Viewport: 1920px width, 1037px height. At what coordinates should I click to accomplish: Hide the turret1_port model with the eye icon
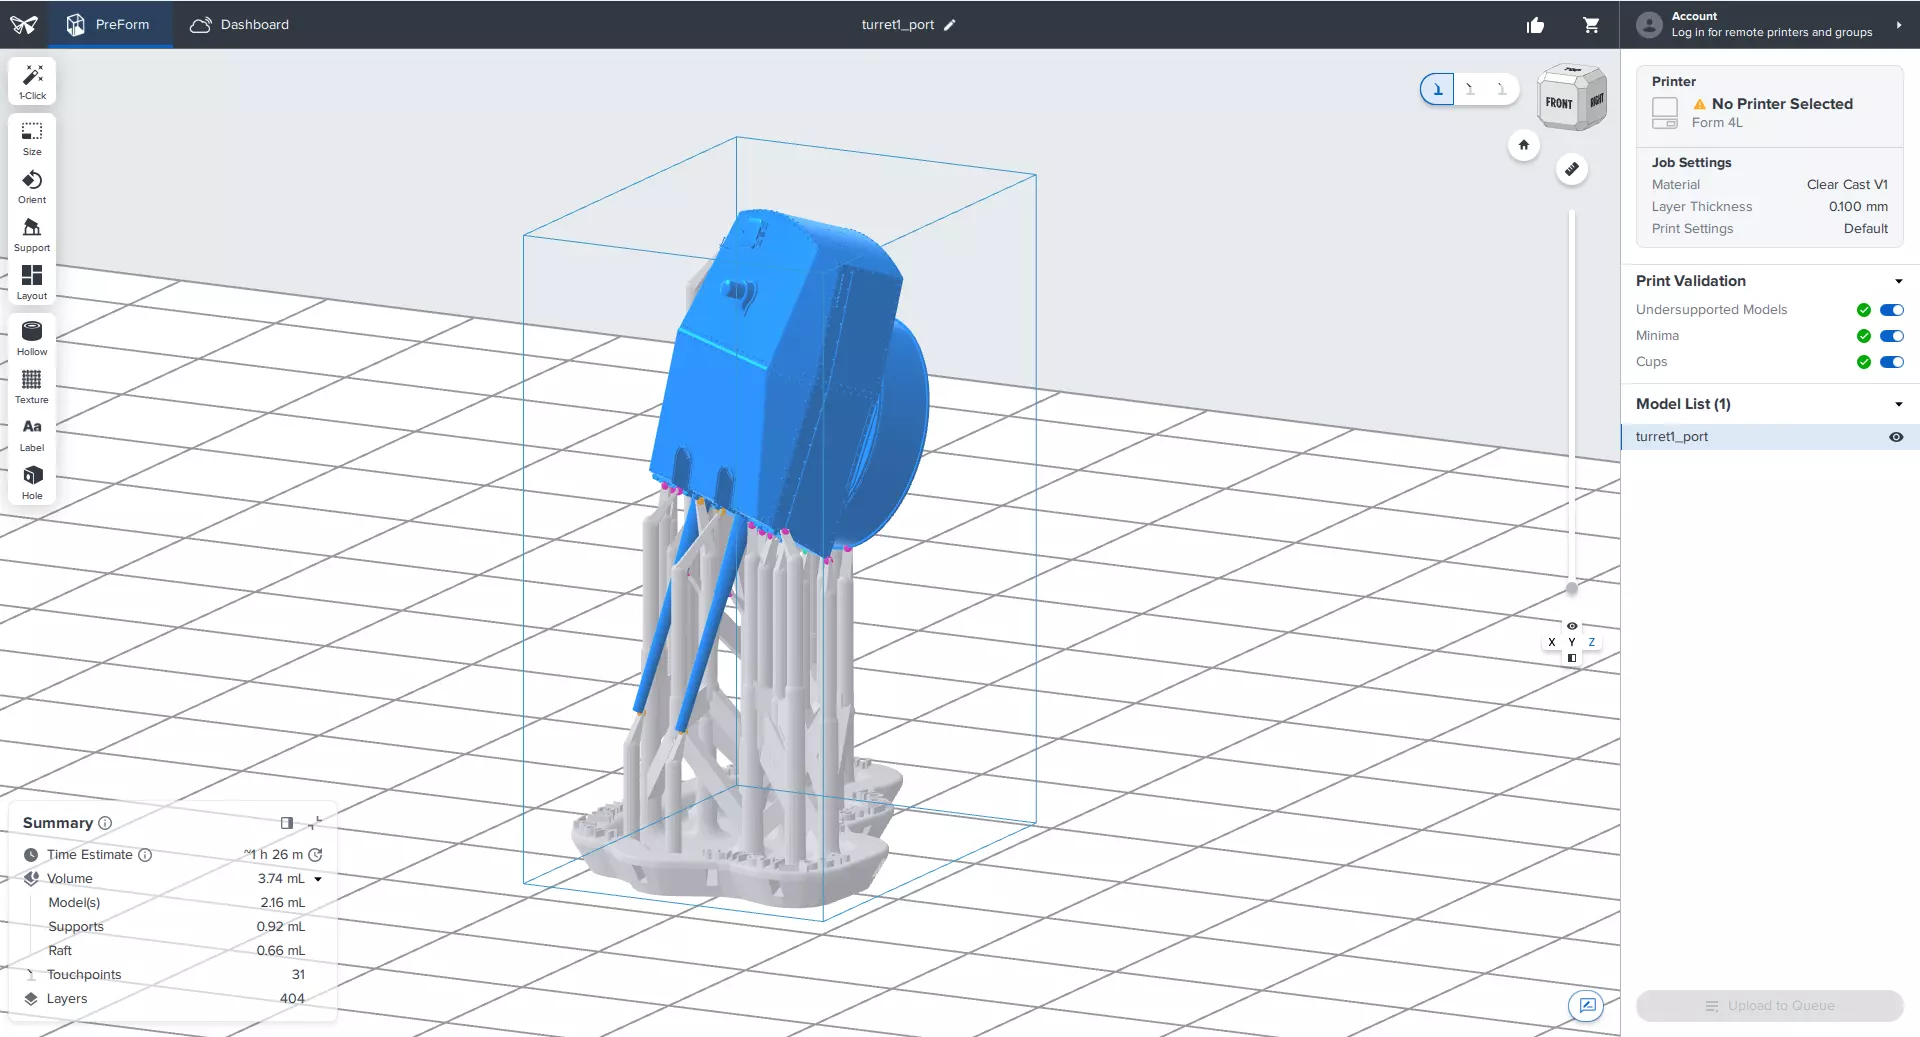pyautogui.click(x=1896, y=437)
